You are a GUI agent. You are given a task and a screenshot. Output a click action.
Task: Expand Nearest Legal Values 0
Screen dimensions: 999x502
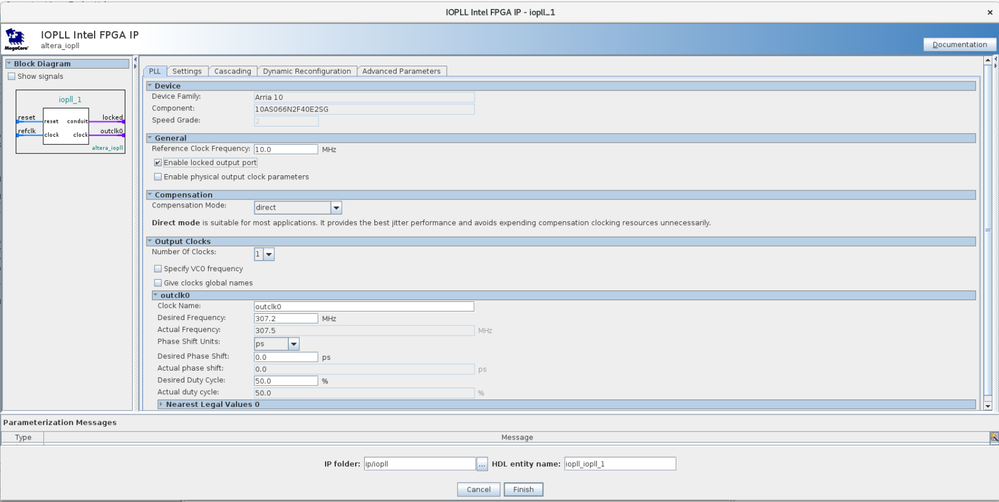[x=162, y=405]
